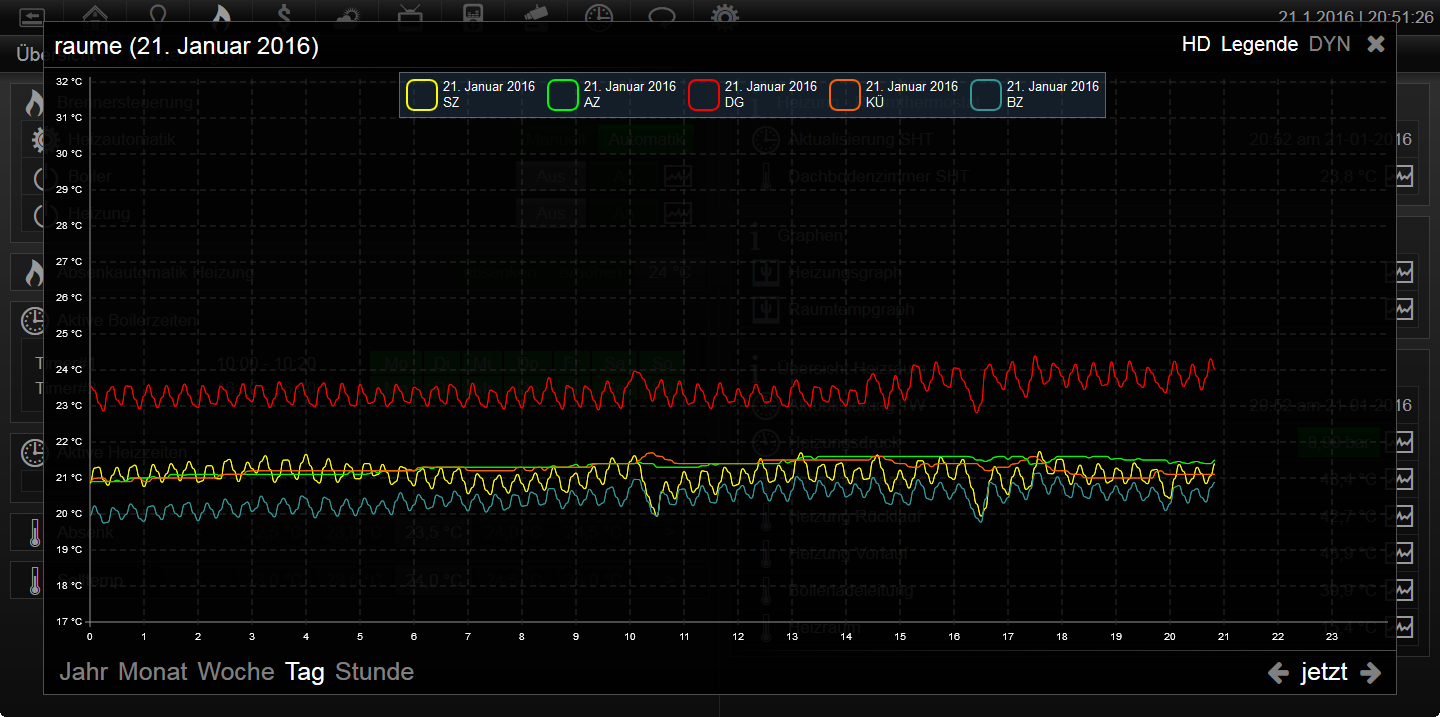Switch graph range to Jahr

tap(84, 672)
